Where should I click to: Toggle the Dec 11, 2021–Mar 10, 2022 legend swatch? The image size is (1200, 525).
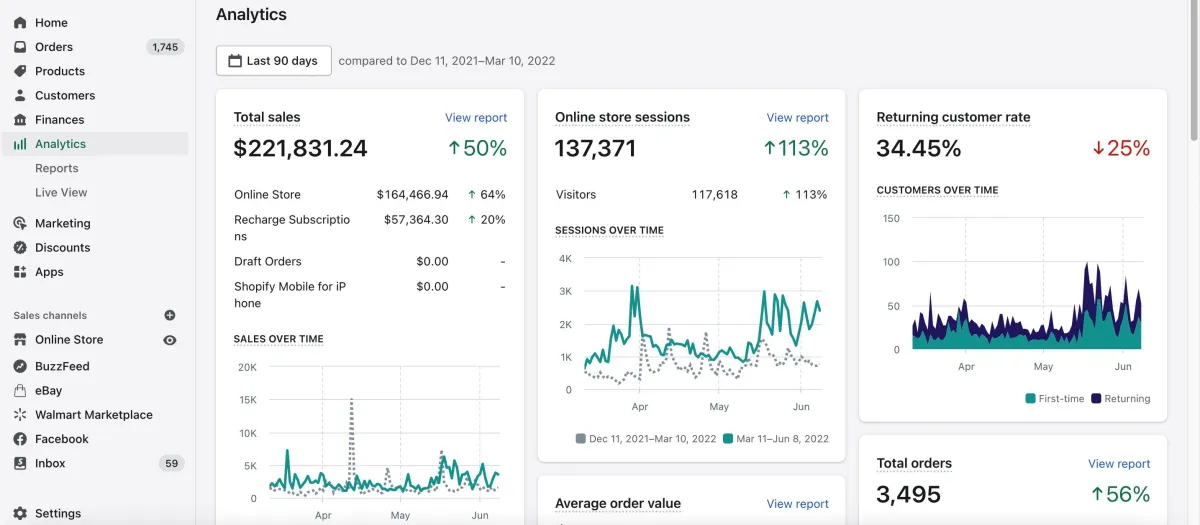[581, 438]
